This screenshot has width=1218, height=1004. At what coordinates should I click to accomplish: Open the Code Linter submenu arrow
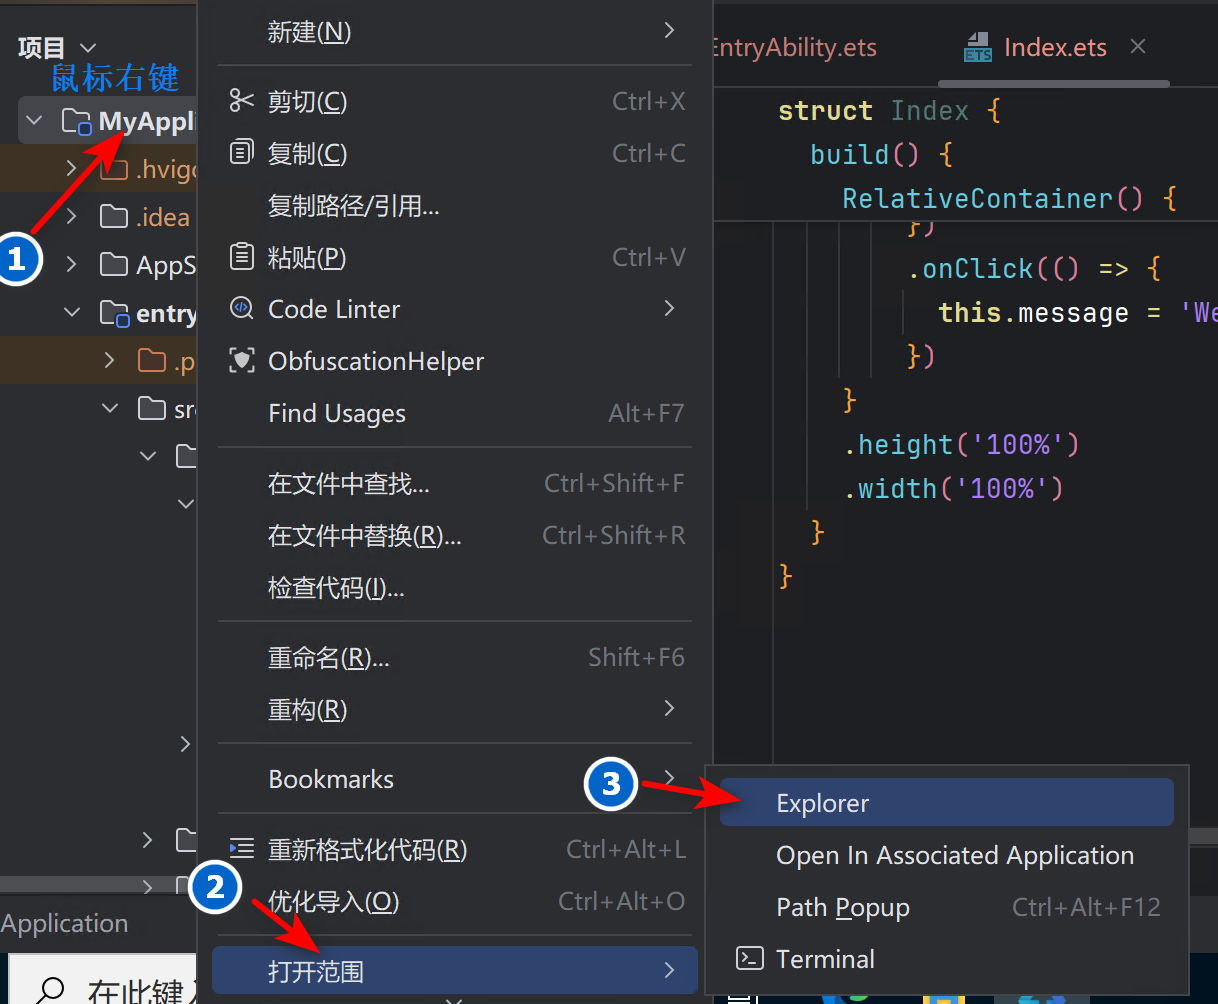pos(670,309)
